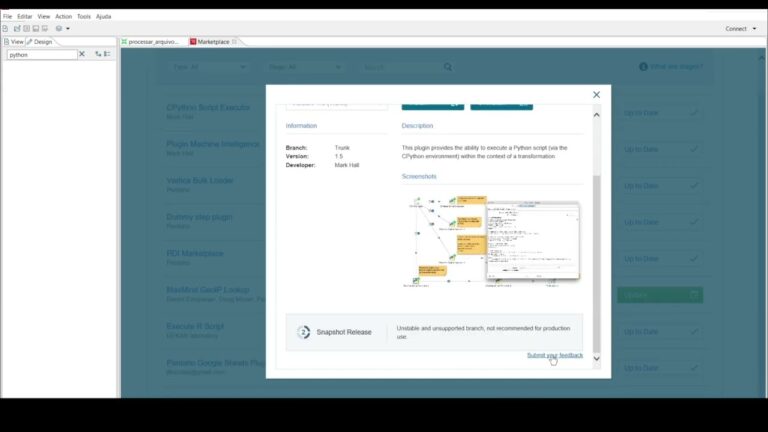Click the Information section heading
The width and height of the screenshot is (768, 432).
pyautogui.click(x=301, y=126)
